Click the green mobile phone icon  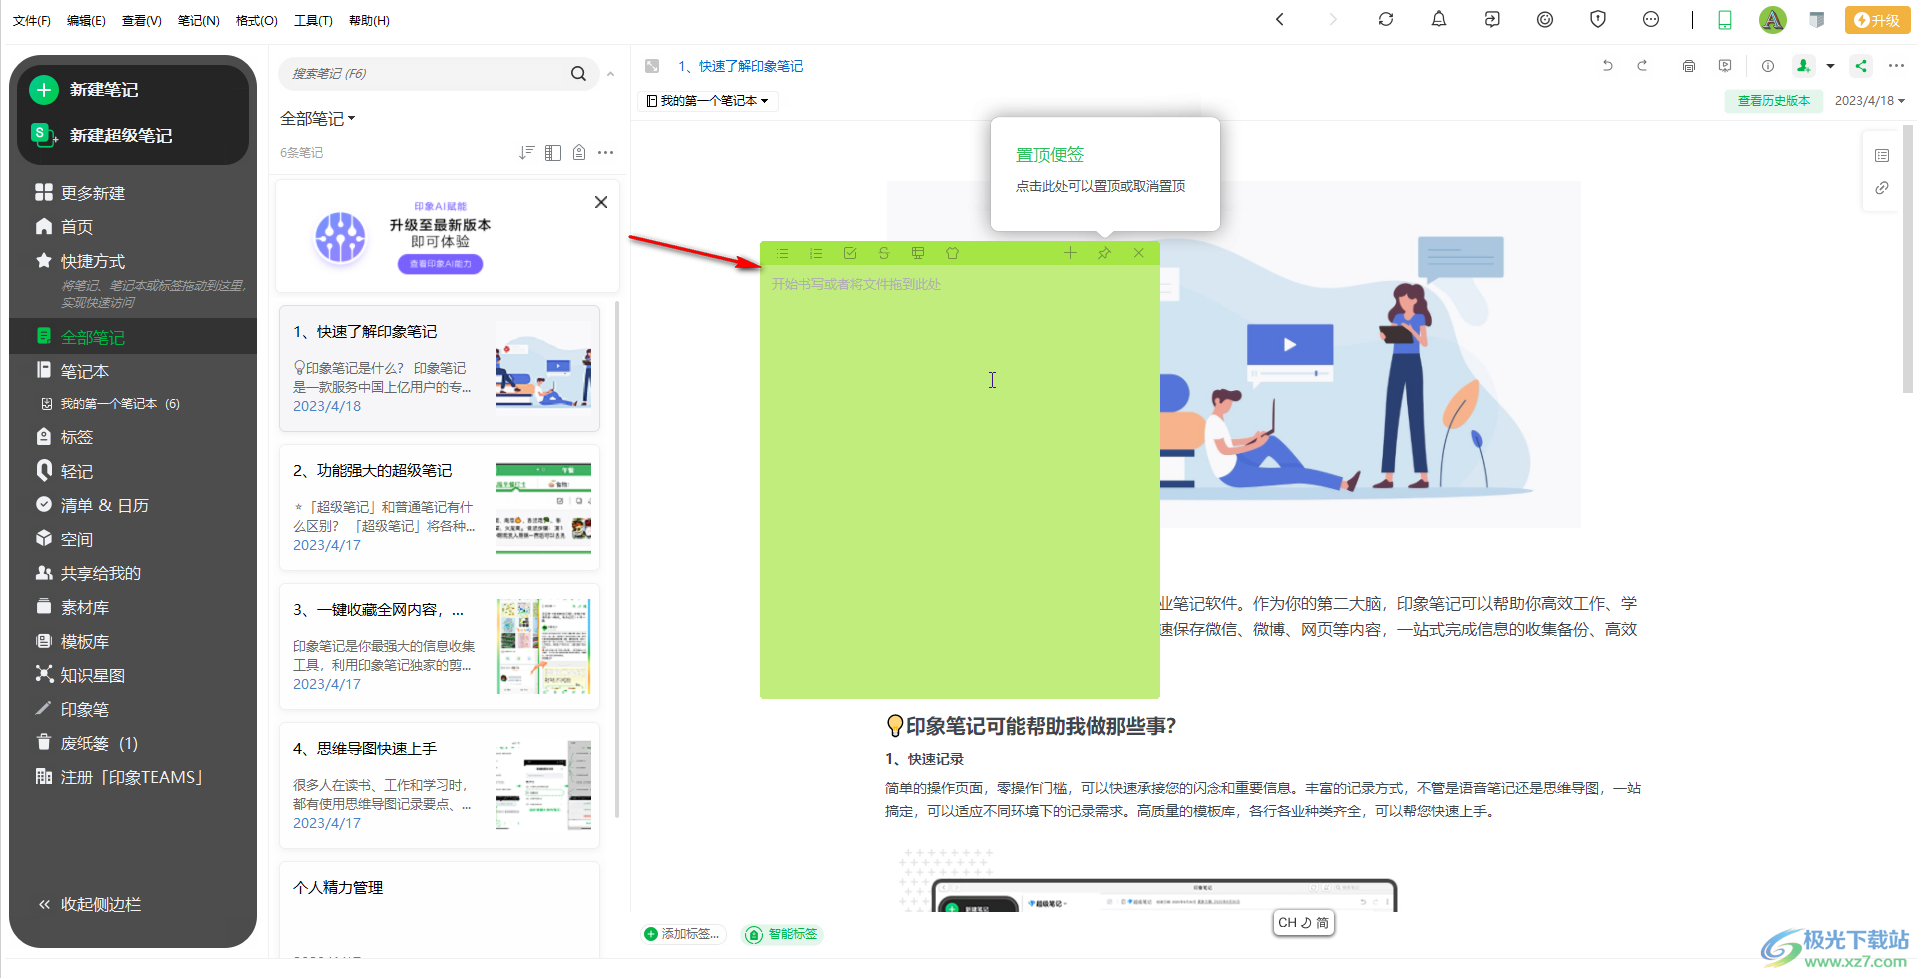pyautogui.click(x=1725, y=20)
